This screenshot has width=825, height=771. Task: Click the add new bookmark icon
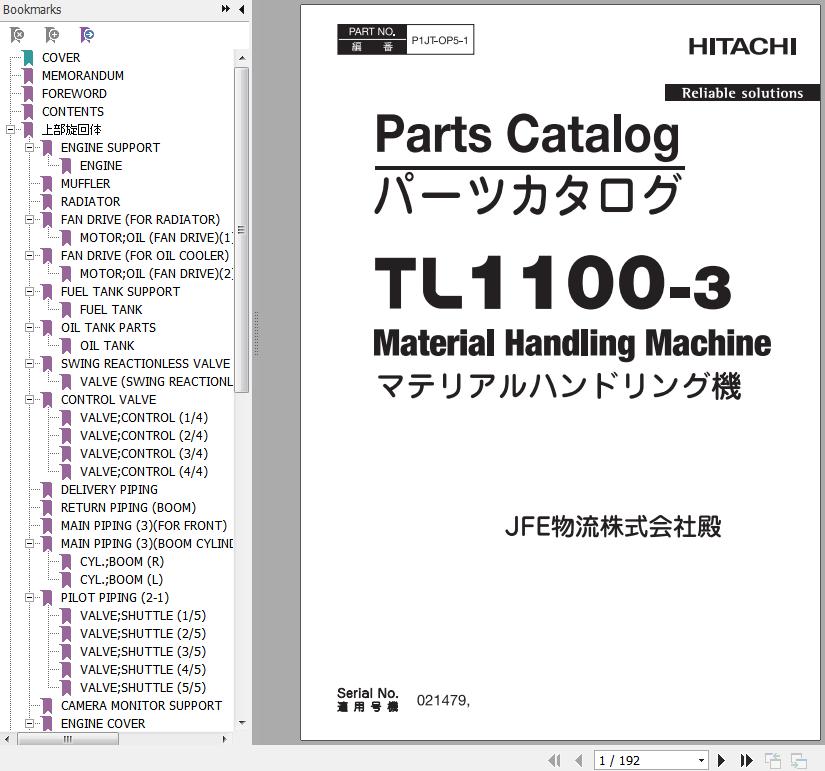(x=52, y=35)
